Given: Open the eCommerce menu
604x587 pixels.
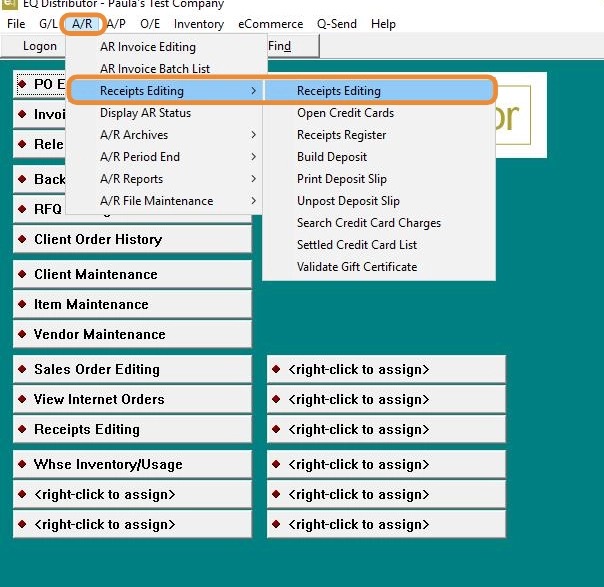Looking at the screenshot, I should [270, 24].
